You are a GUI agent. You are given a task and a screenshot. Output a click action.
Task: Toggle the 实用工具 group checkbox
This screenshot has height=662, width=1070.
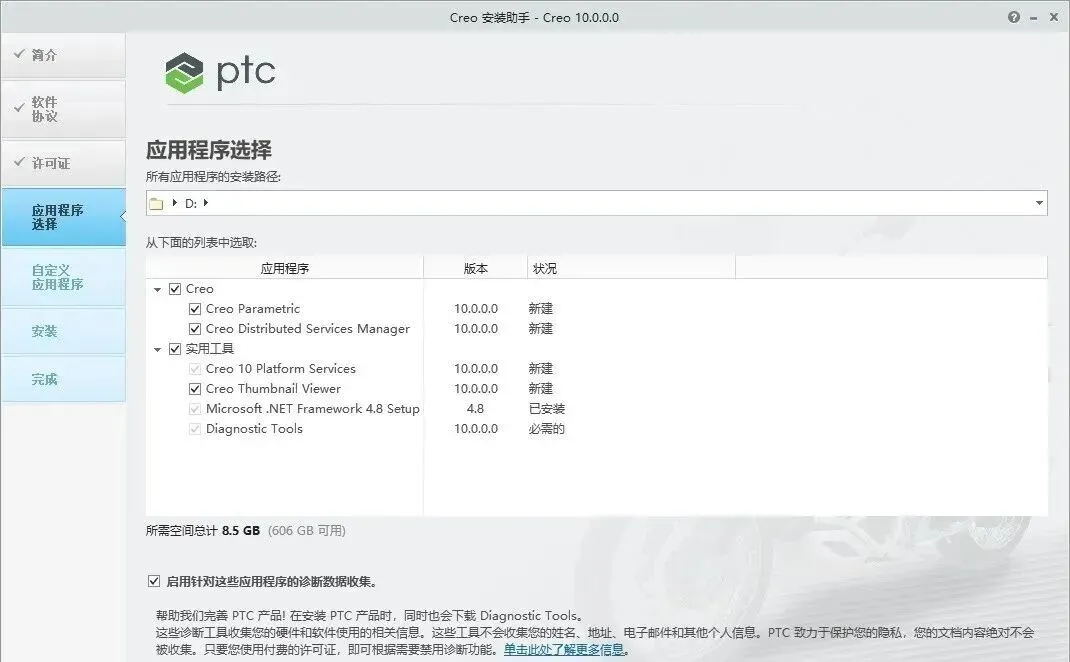point(175,349)
